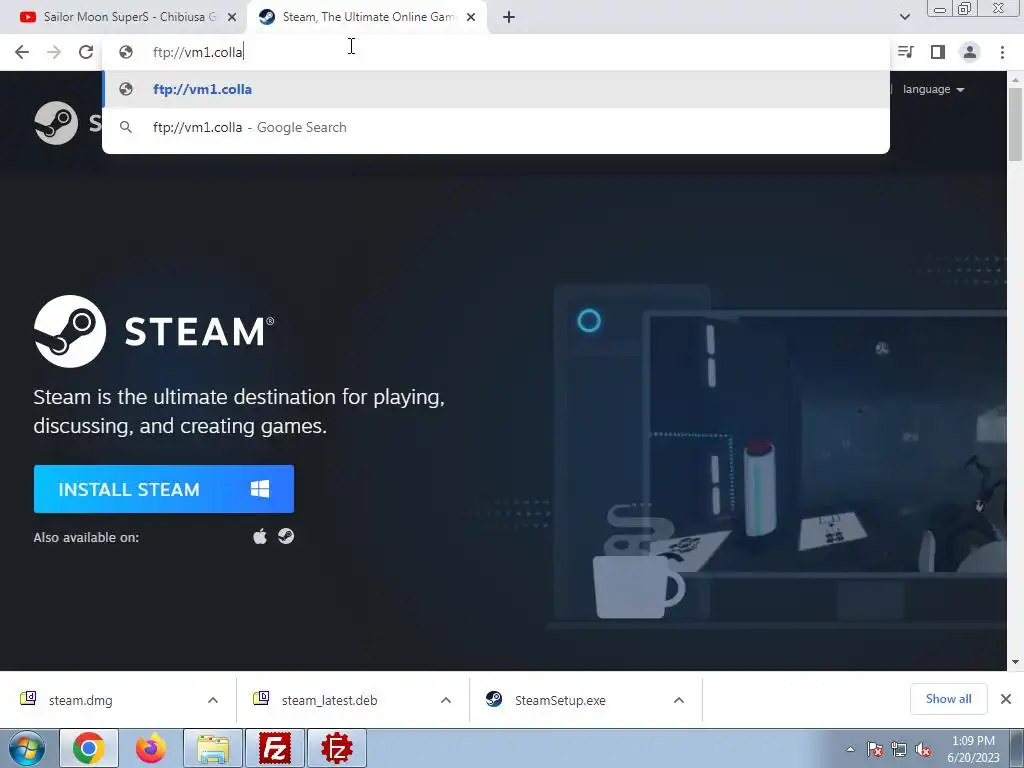Click the Action Center flag tray icon
This screenshot has width=1024, height=768.
875,750
